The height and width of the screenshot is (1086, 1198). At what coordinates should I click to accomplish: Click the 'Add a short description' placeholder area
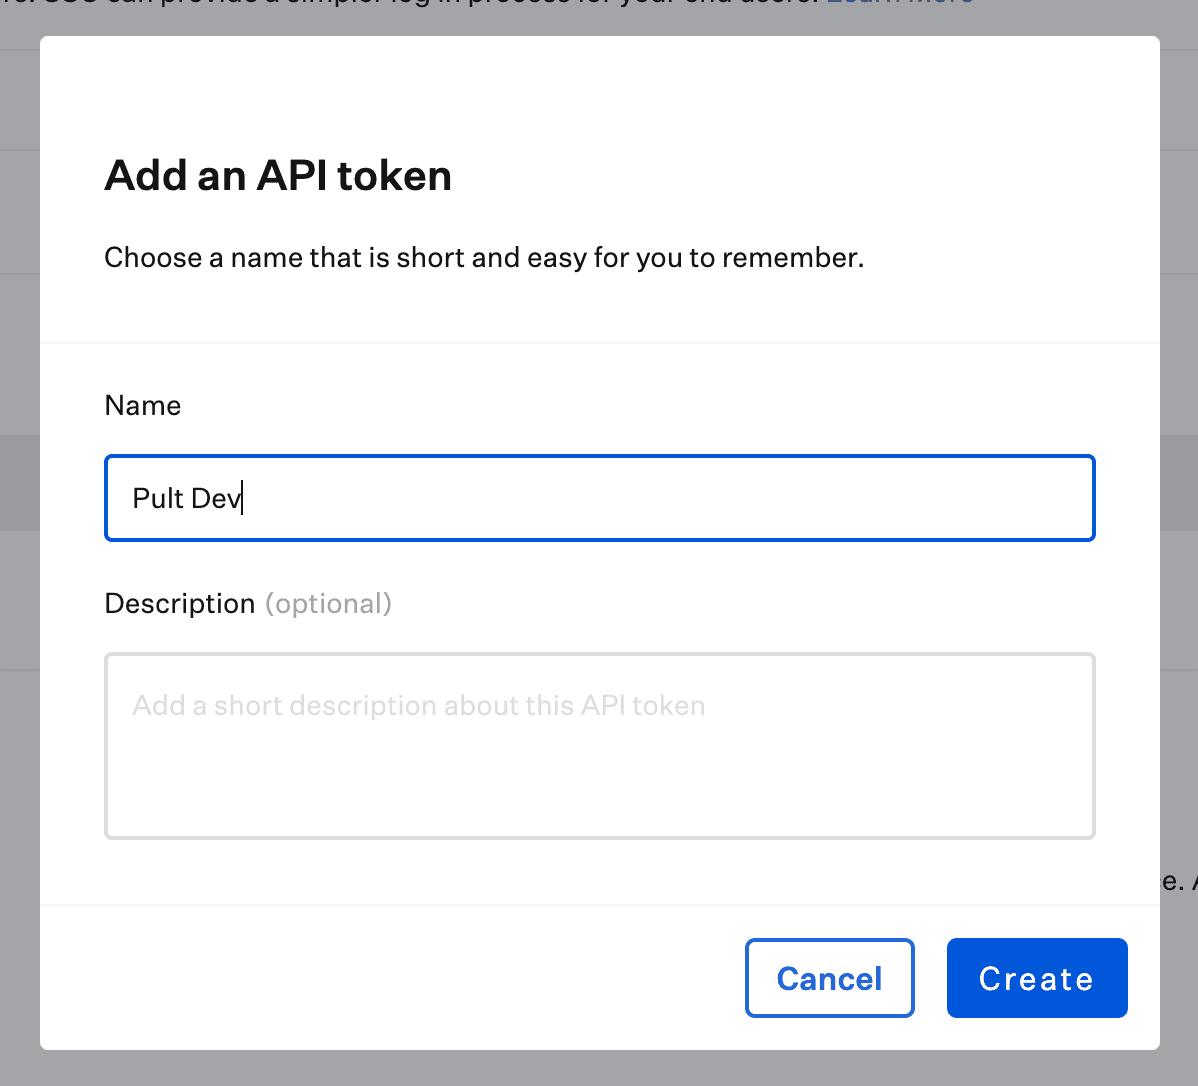point(418,705)
